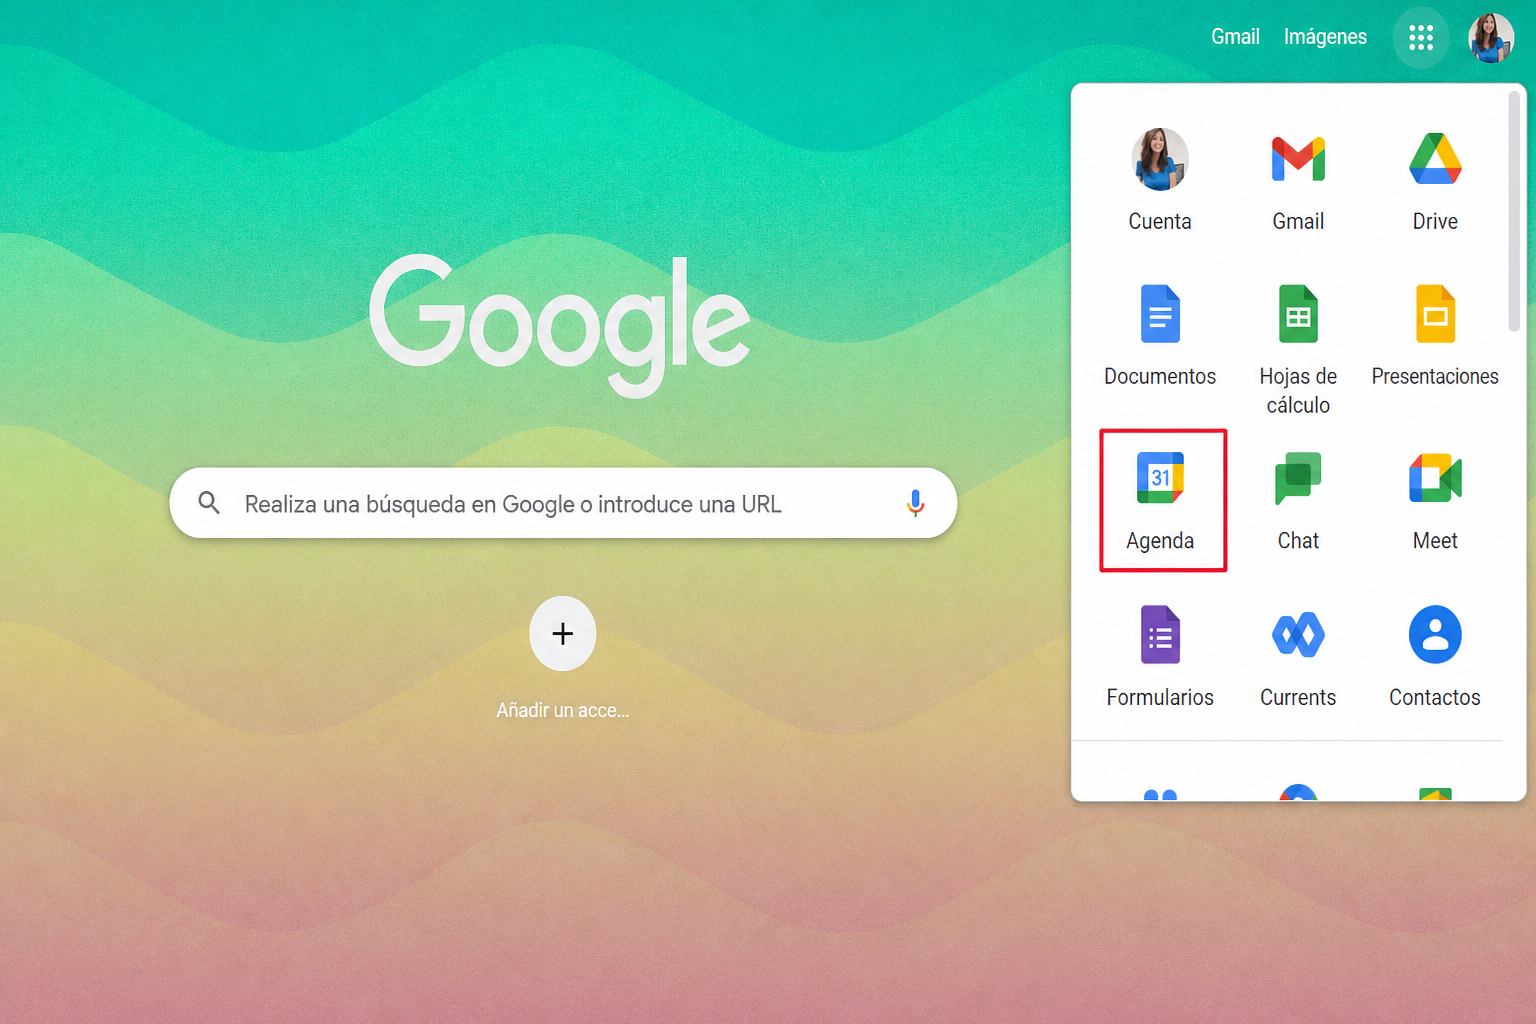Launch Presentaciones app

click(x=1435, y=336)
